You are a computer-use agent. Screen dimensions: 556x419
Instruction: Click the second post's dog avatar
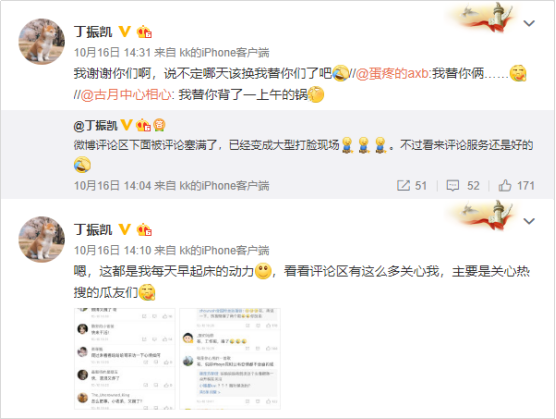tap(41, 240)
